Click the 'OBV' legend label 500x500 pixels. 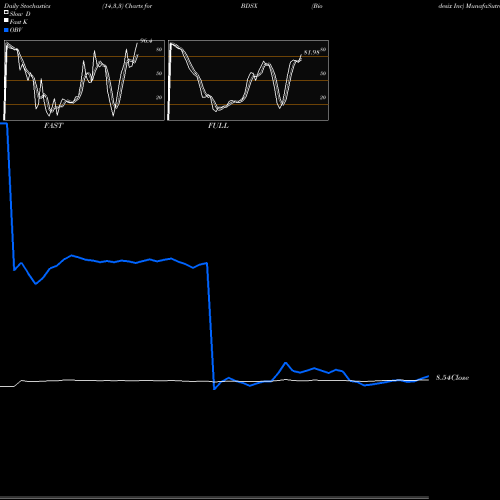[x=16, y=30]
